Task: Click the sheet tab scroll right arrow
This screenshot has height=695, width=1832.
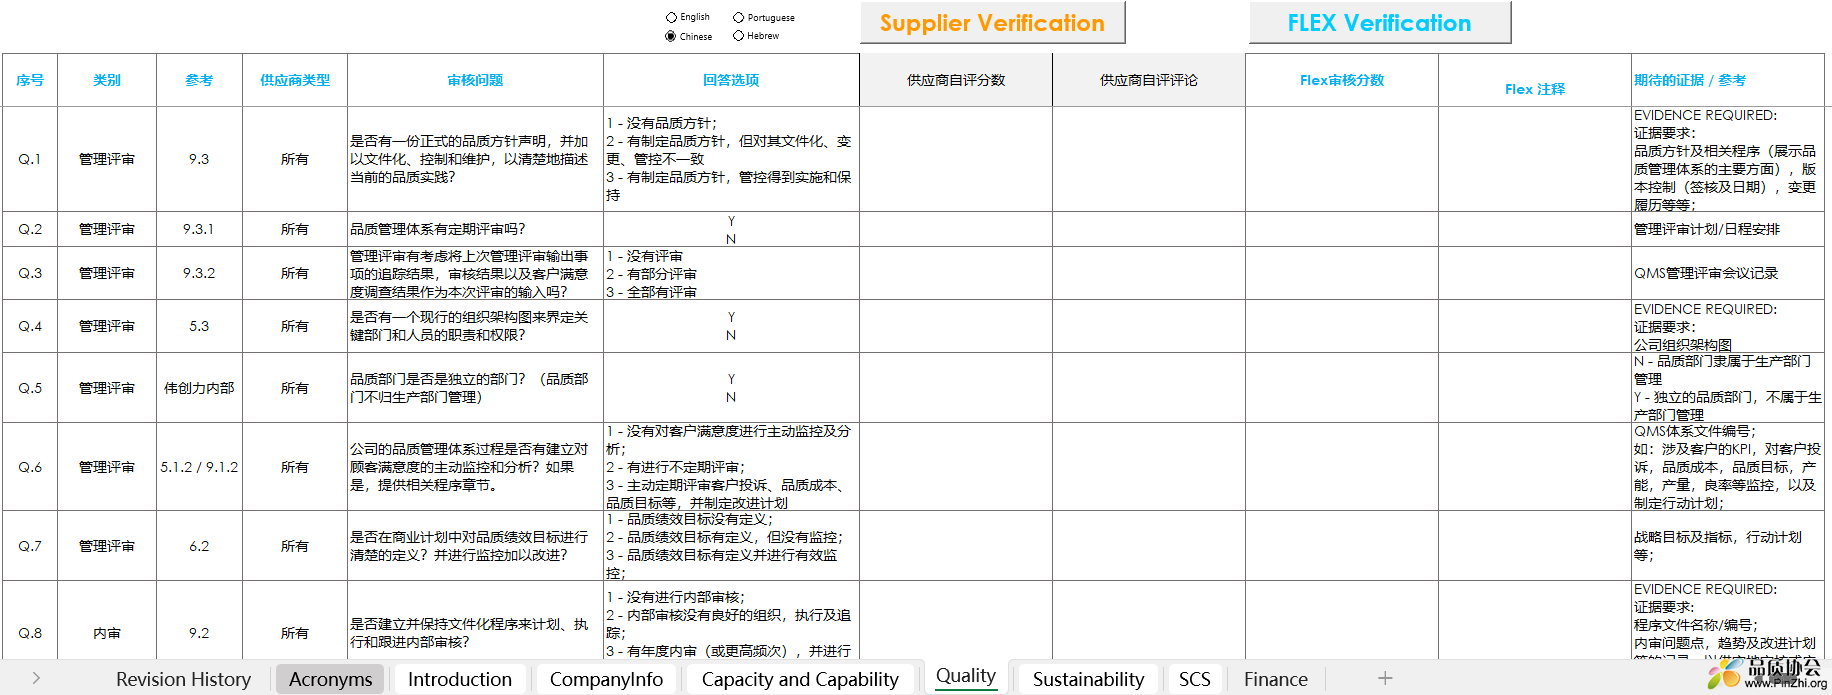Action: click(37, 678)
